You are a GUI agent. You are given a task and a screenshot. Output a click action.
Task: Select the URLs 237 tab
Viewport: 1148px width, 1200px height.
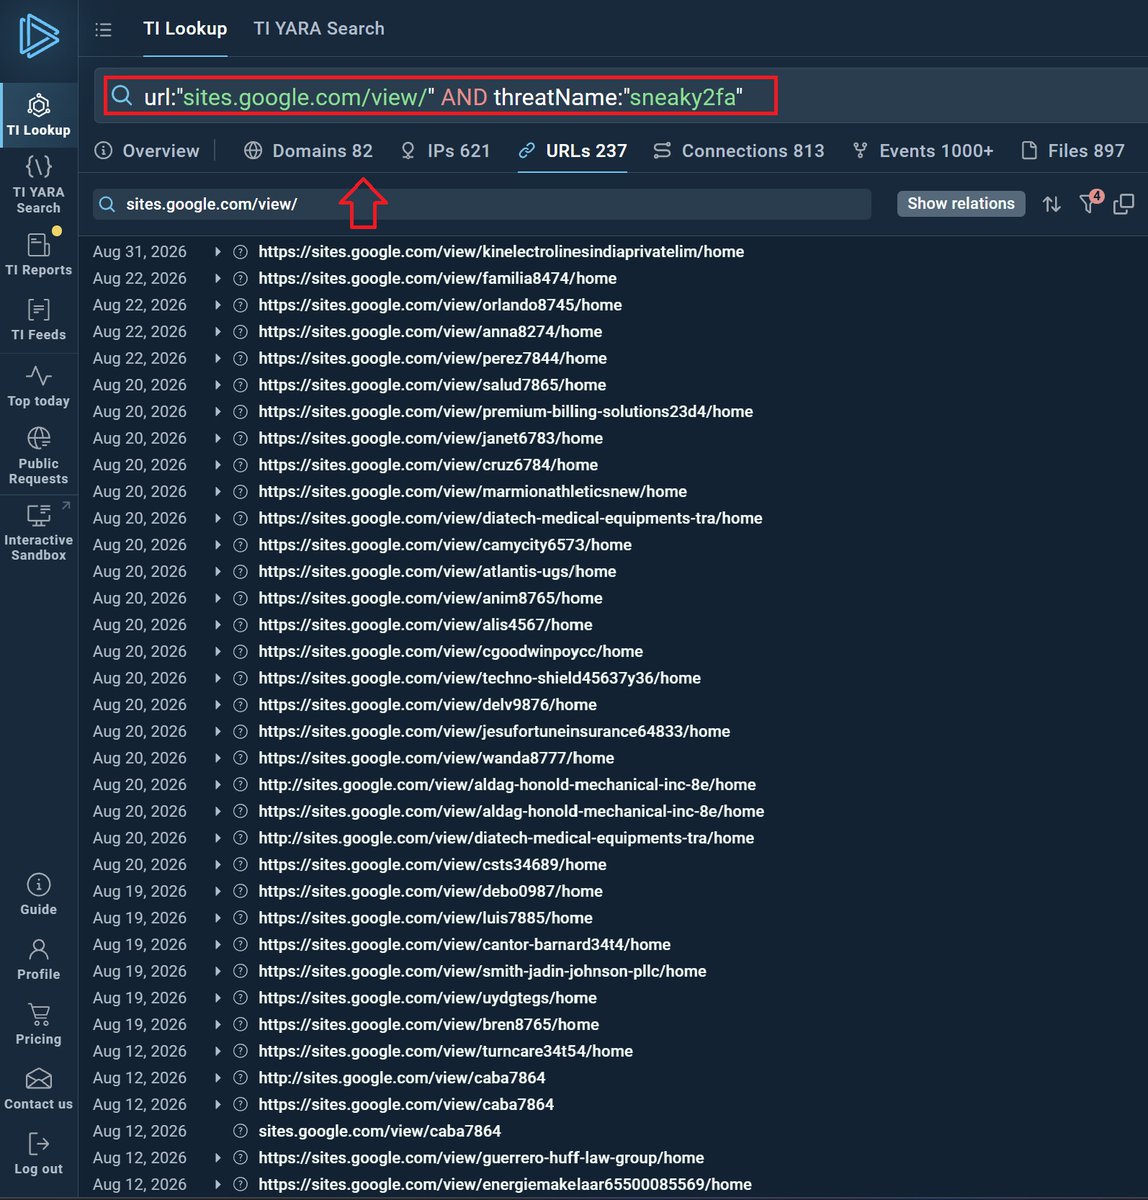click(573, 151)
